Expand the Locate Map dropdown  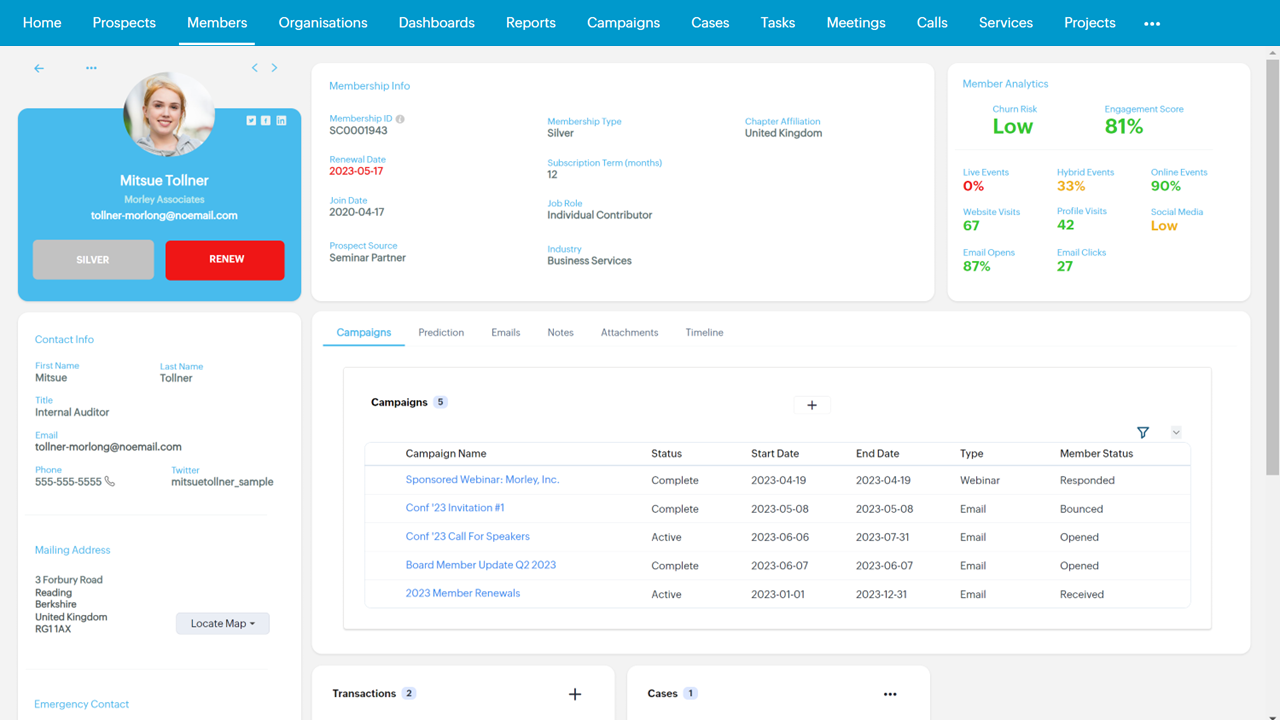222,623
